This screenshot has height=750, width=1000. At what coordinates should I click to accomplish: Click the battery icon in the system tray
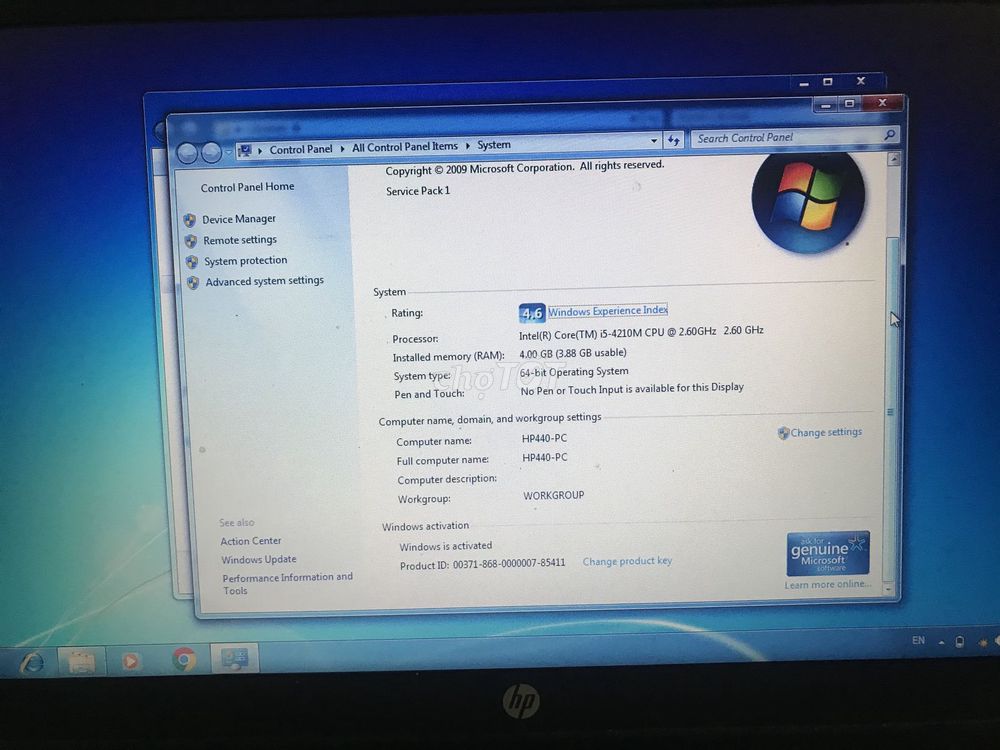click(959, 642)
